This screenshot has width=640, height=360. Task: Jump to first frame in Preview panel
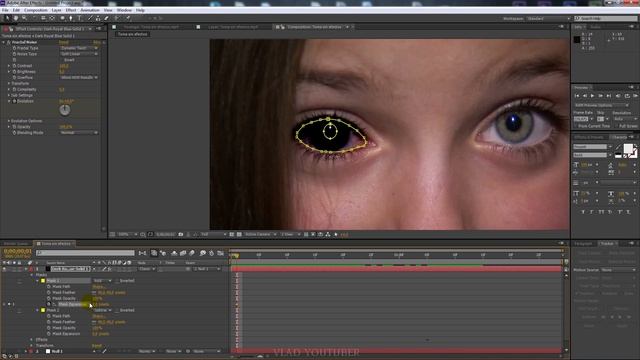[577, 96]
